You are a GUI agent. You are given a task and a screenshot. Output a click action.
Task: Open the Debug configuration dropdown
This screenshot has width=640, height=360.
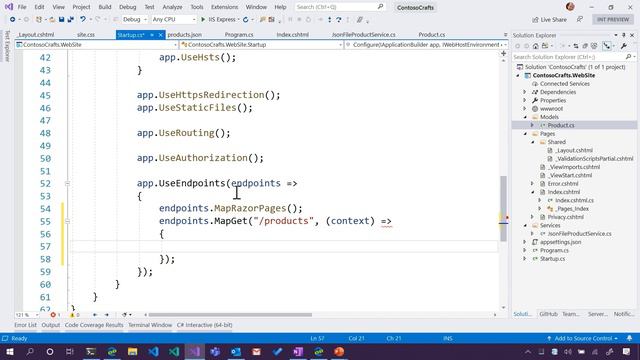click(x=135, y=19)
